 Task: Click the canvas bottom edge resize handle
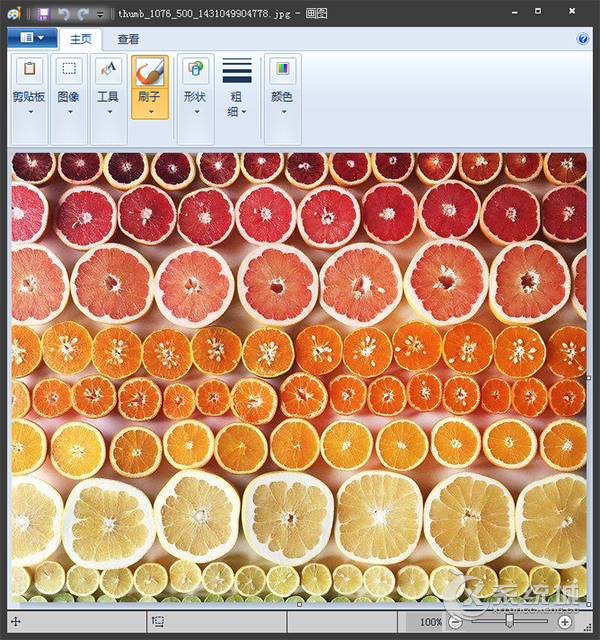(x=299, y=604)
